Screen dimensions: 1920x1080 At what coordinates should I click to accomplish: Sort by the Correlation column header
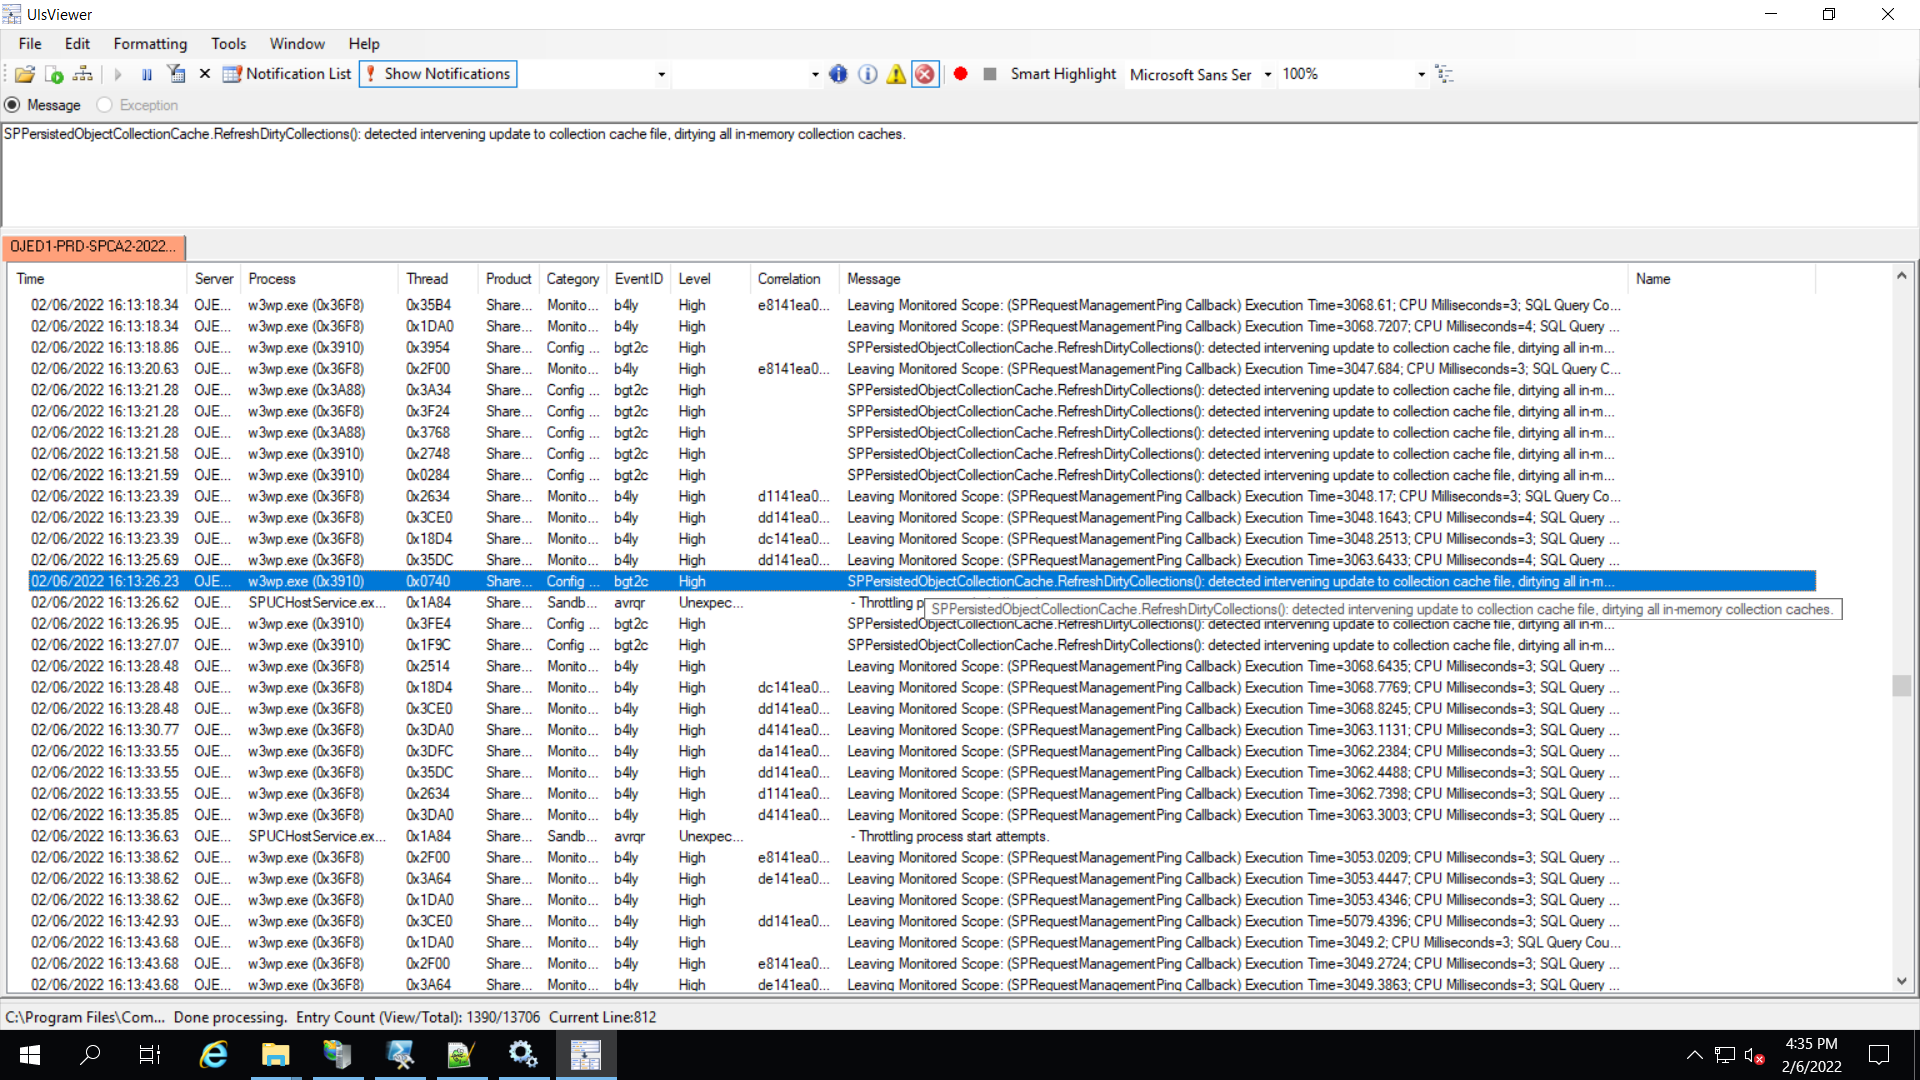[x=795, y=279]
